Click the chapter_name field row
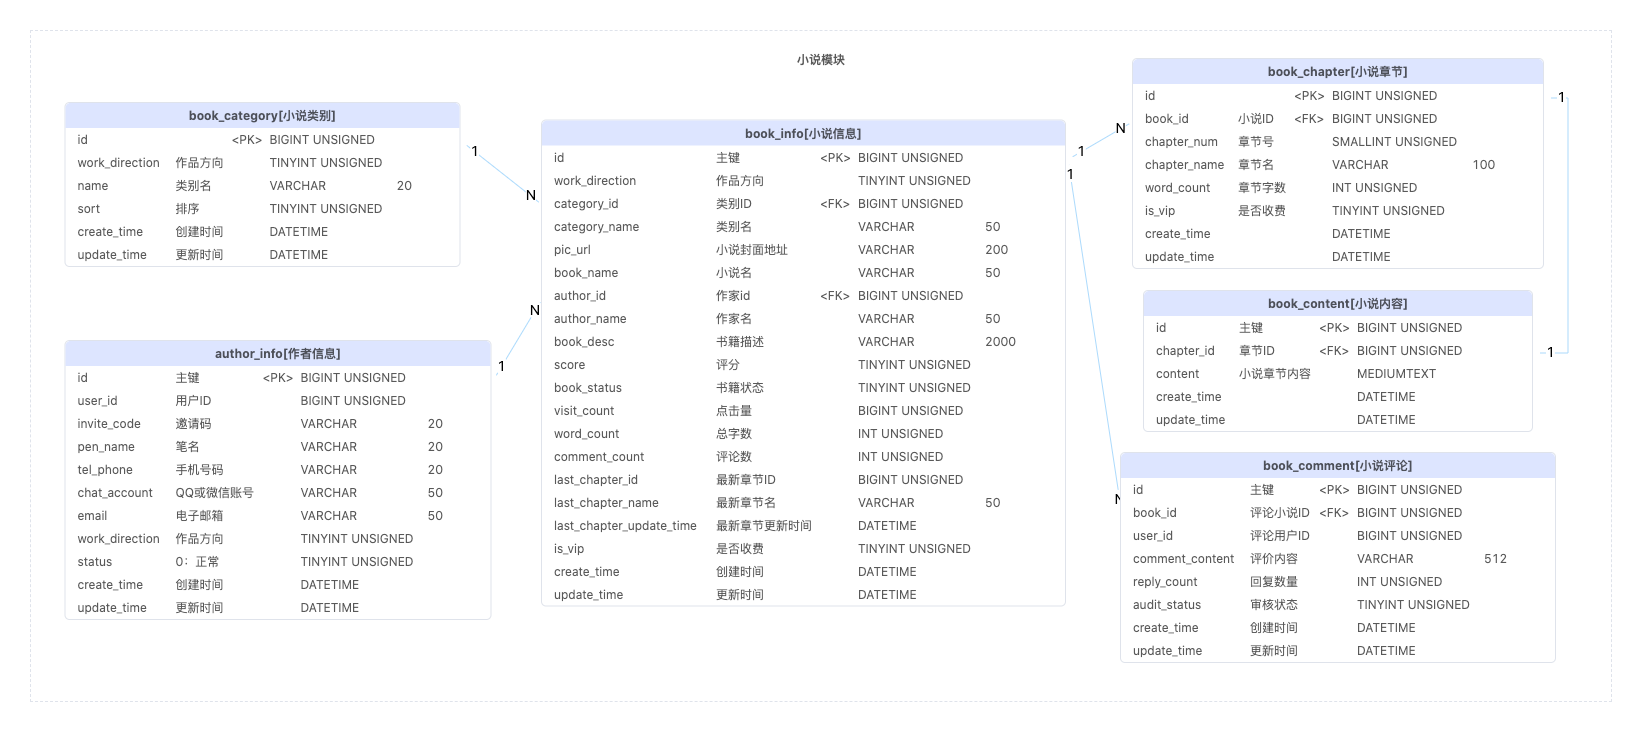Image resolution: width=1641 pixels, height=731 pixels. (x=1338, y=165)
